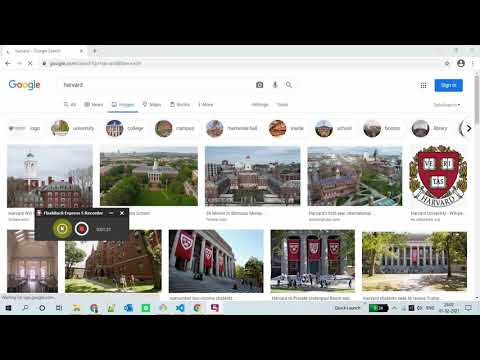Click the taskbar clock and date
This screenshot has height=360, width=480.
click(x=449, y=308)
